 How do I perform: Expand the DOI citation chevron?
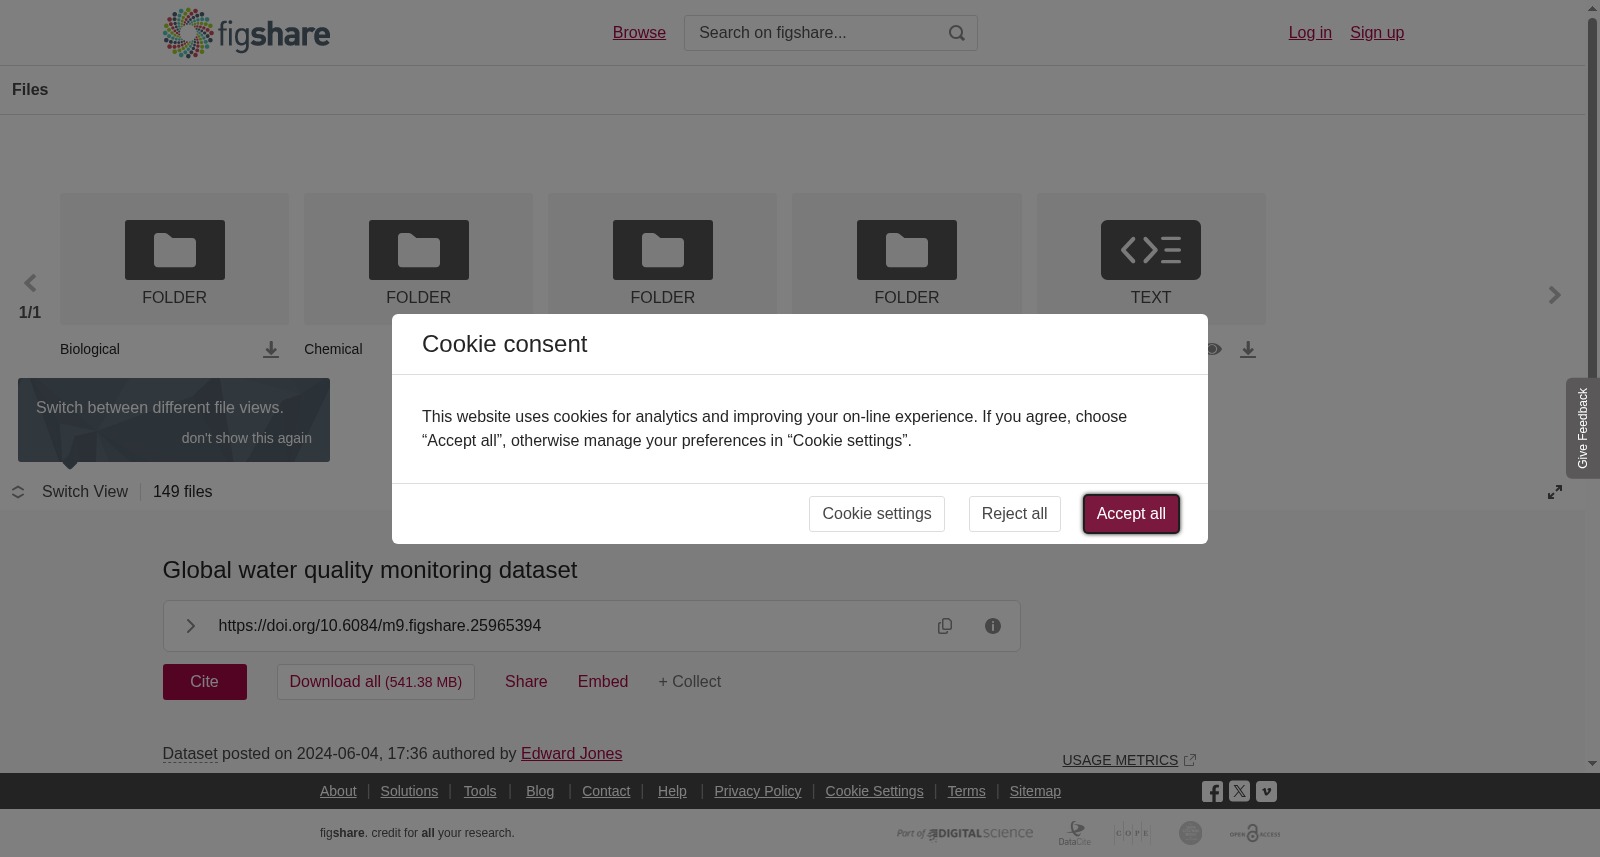coord(190,626)
